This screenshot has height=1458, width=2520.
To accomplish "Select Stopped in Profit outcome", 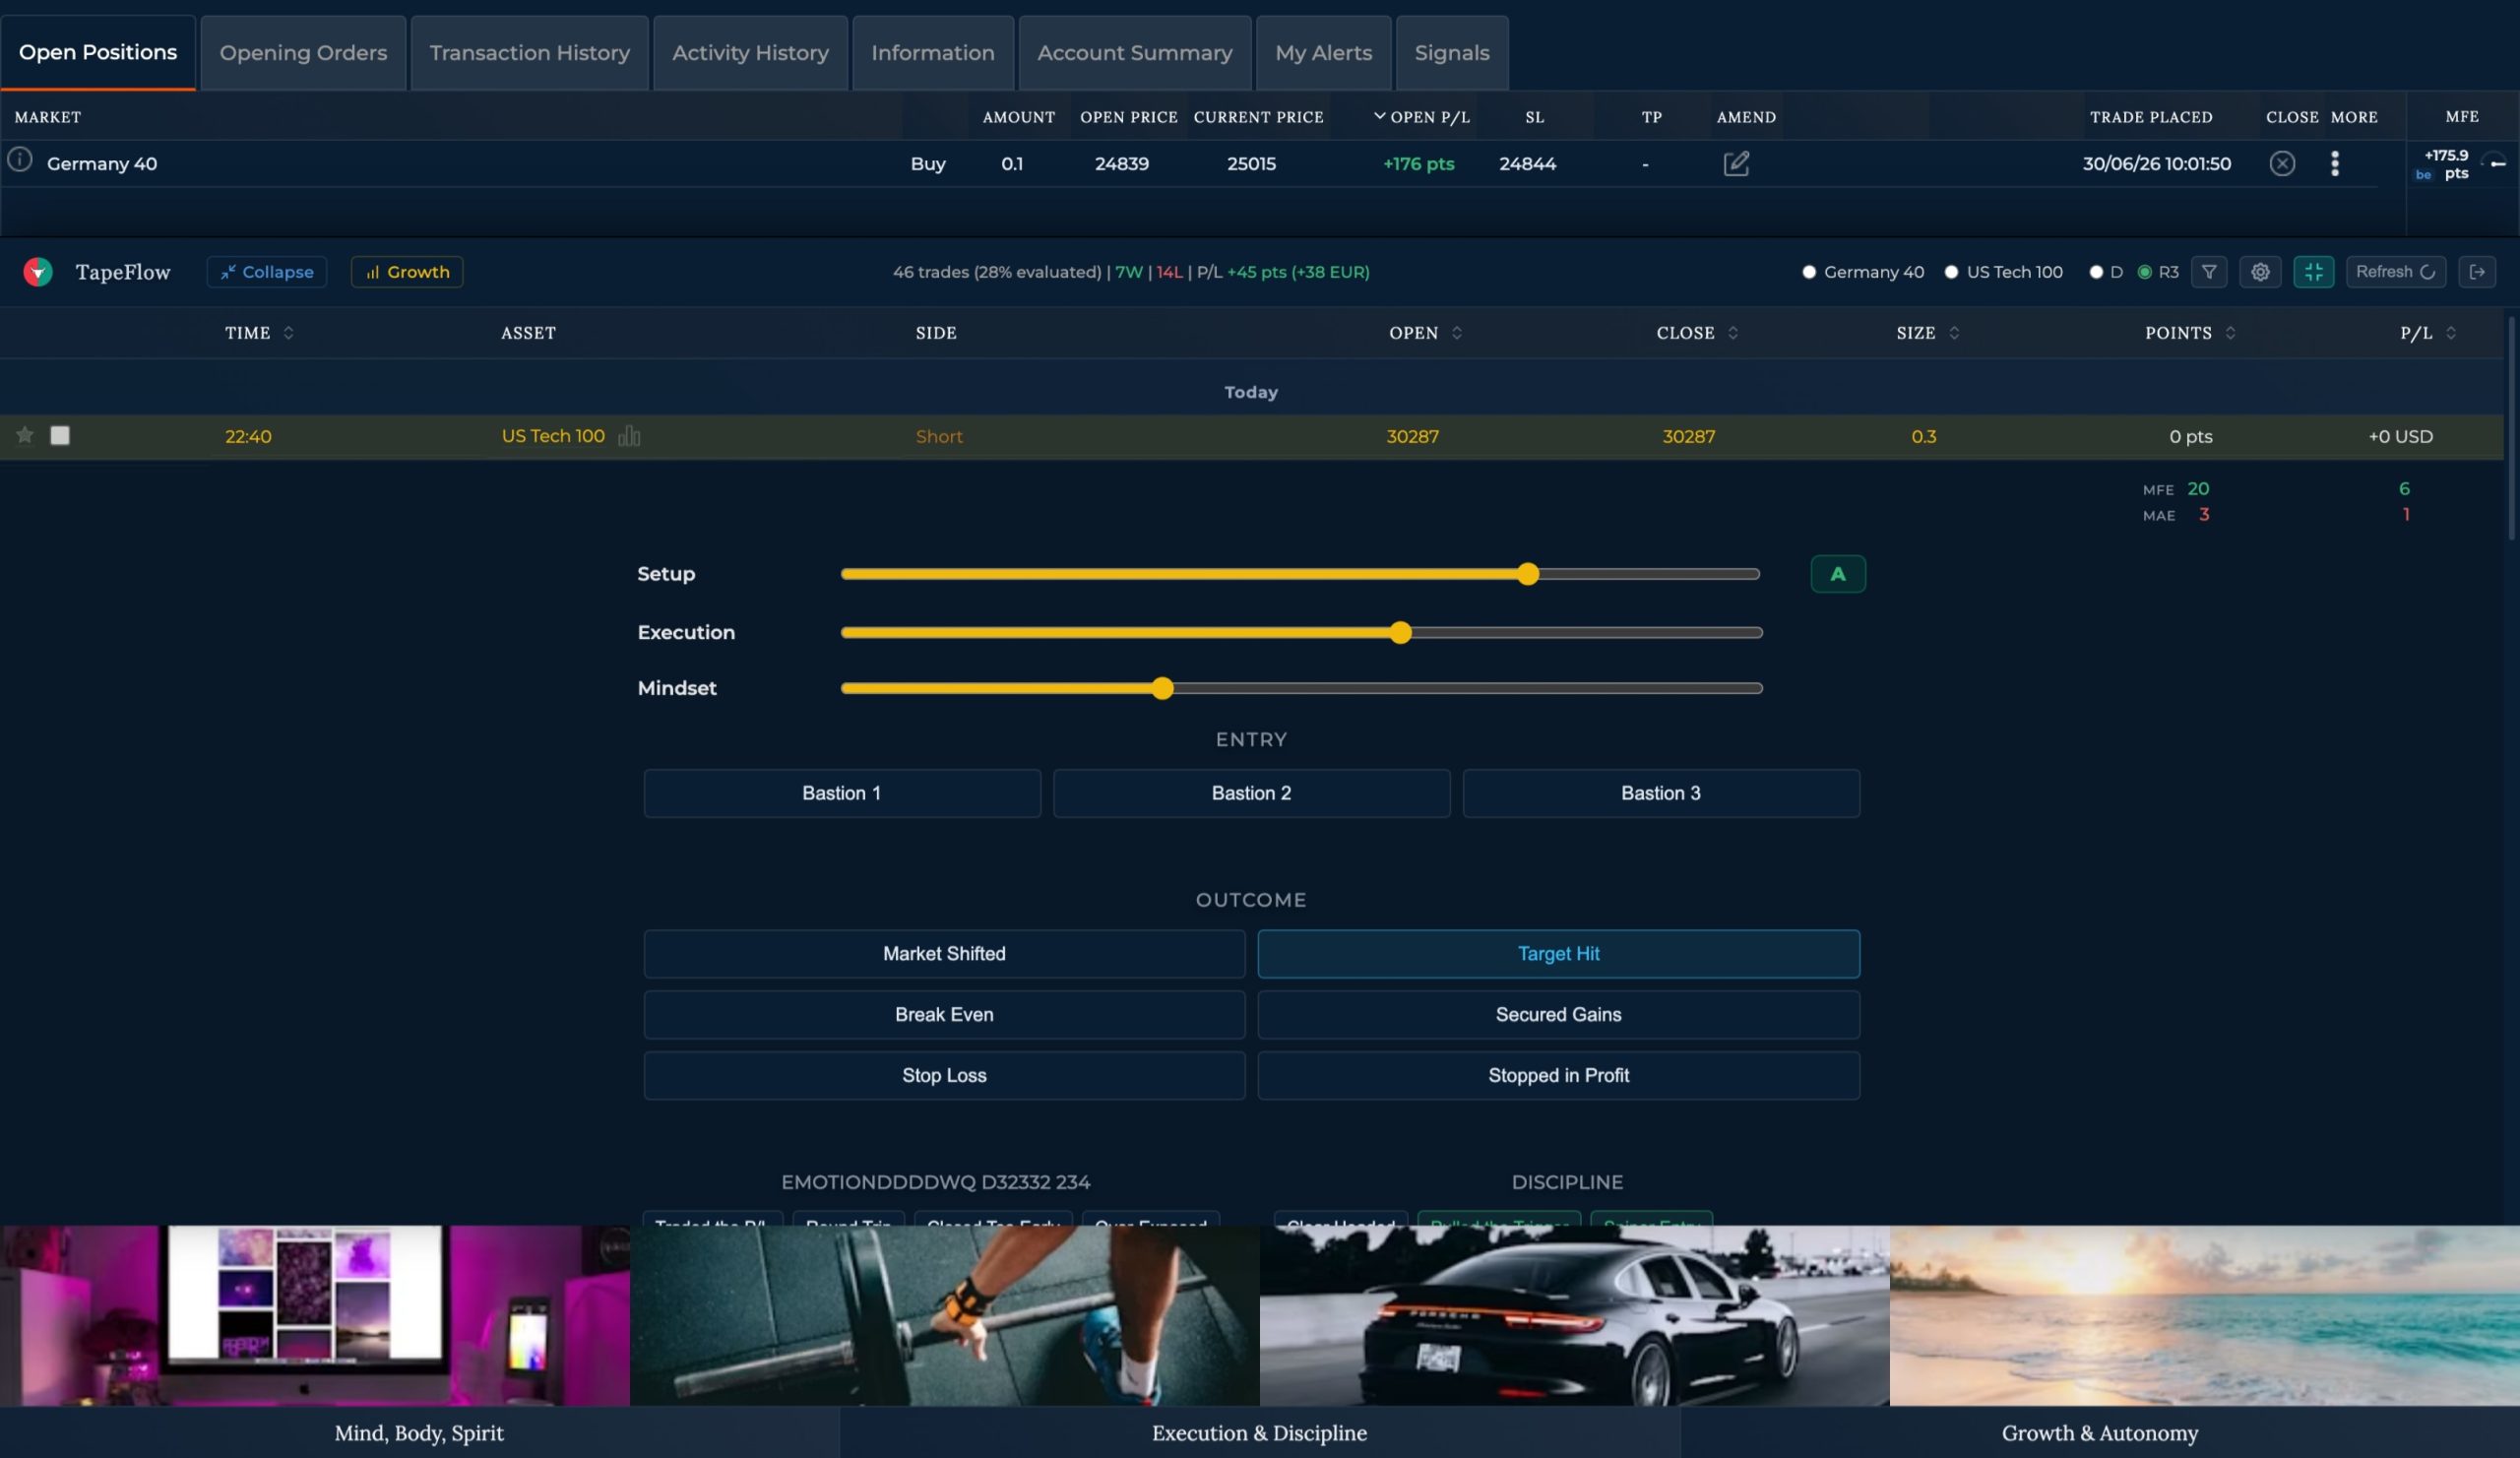I will coord(1558,1075).
